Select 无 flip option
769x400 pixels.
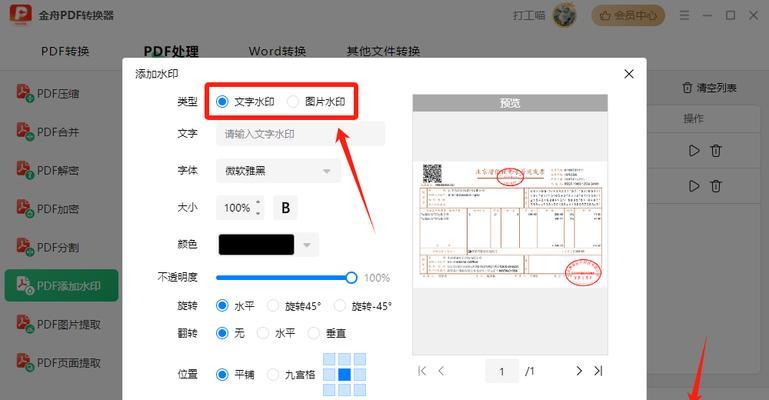pos(230,333)
